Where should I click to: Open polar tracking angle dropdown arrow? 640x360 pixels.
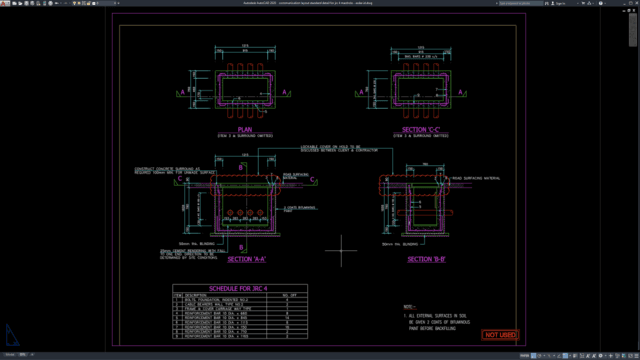[x=544, y=356]
